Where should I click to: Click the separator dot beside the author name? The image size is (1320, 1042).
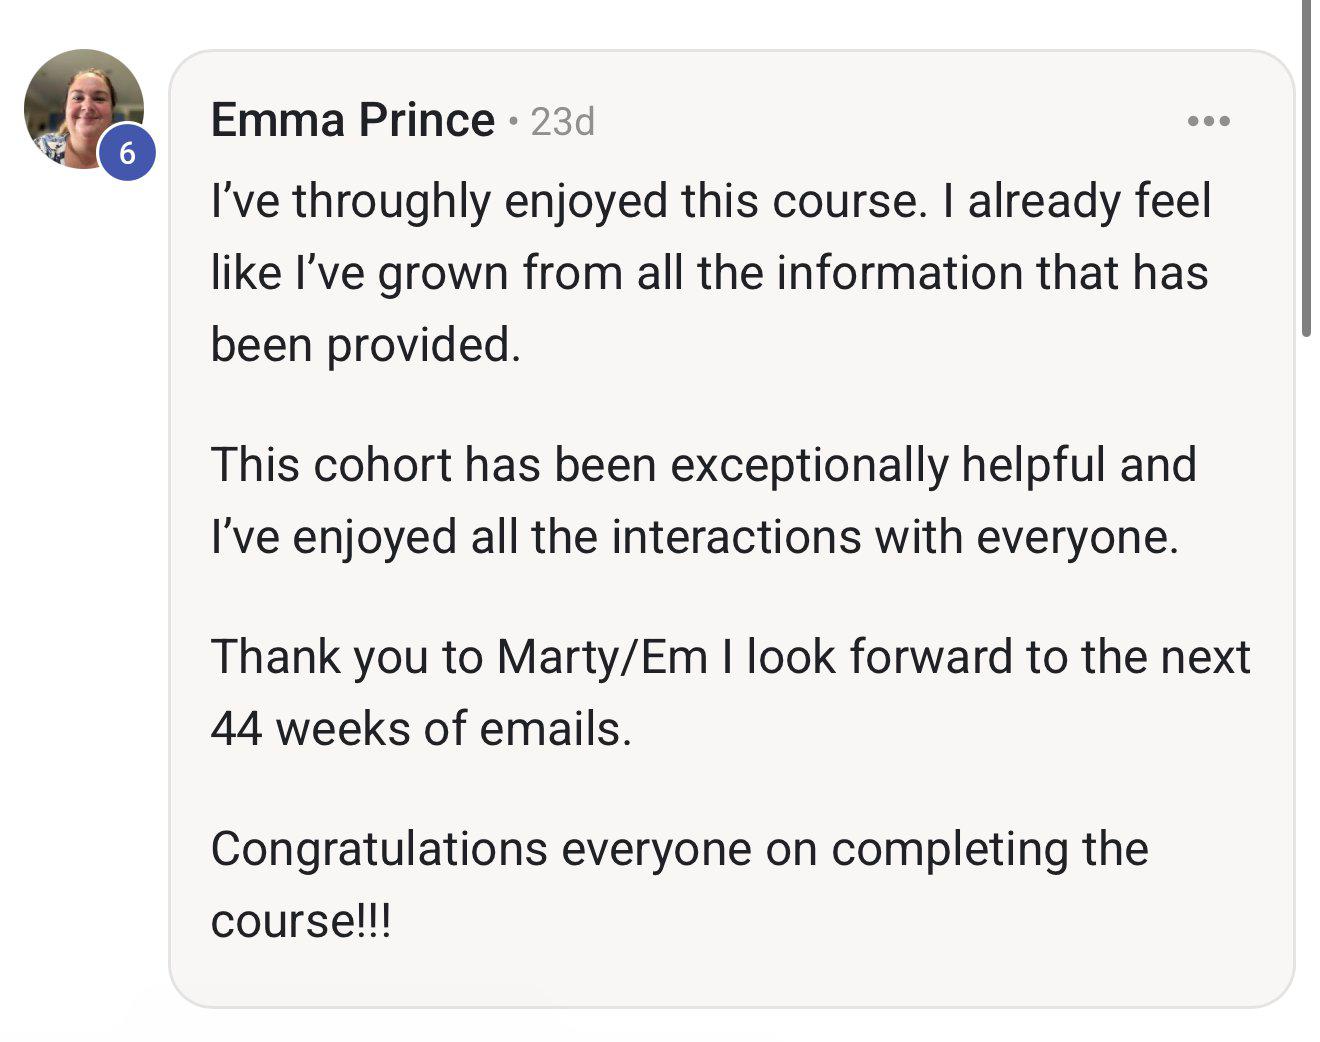[513, 123]
